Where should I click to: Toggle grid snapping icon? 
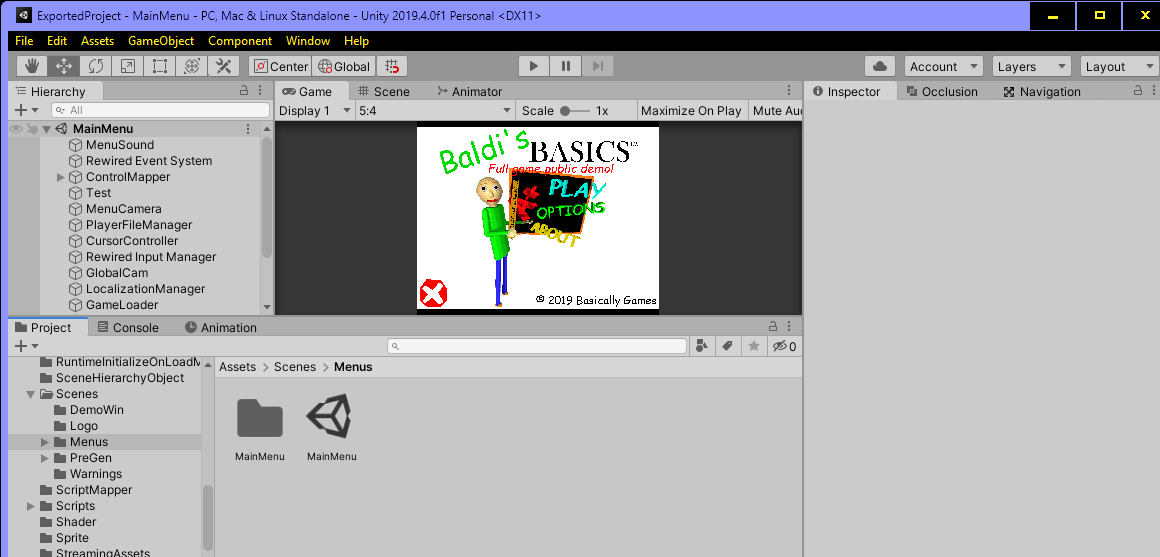pos(392,66)
